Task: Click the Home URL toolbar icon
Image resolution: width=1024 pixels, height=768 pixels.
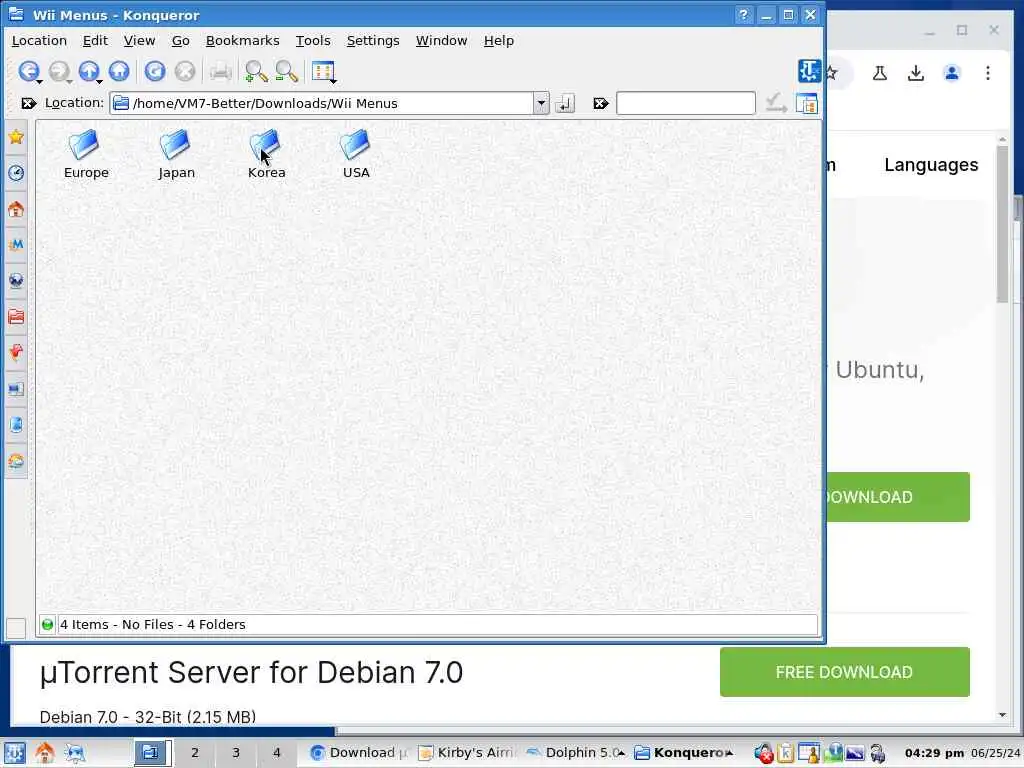Action: coord(119,71)
